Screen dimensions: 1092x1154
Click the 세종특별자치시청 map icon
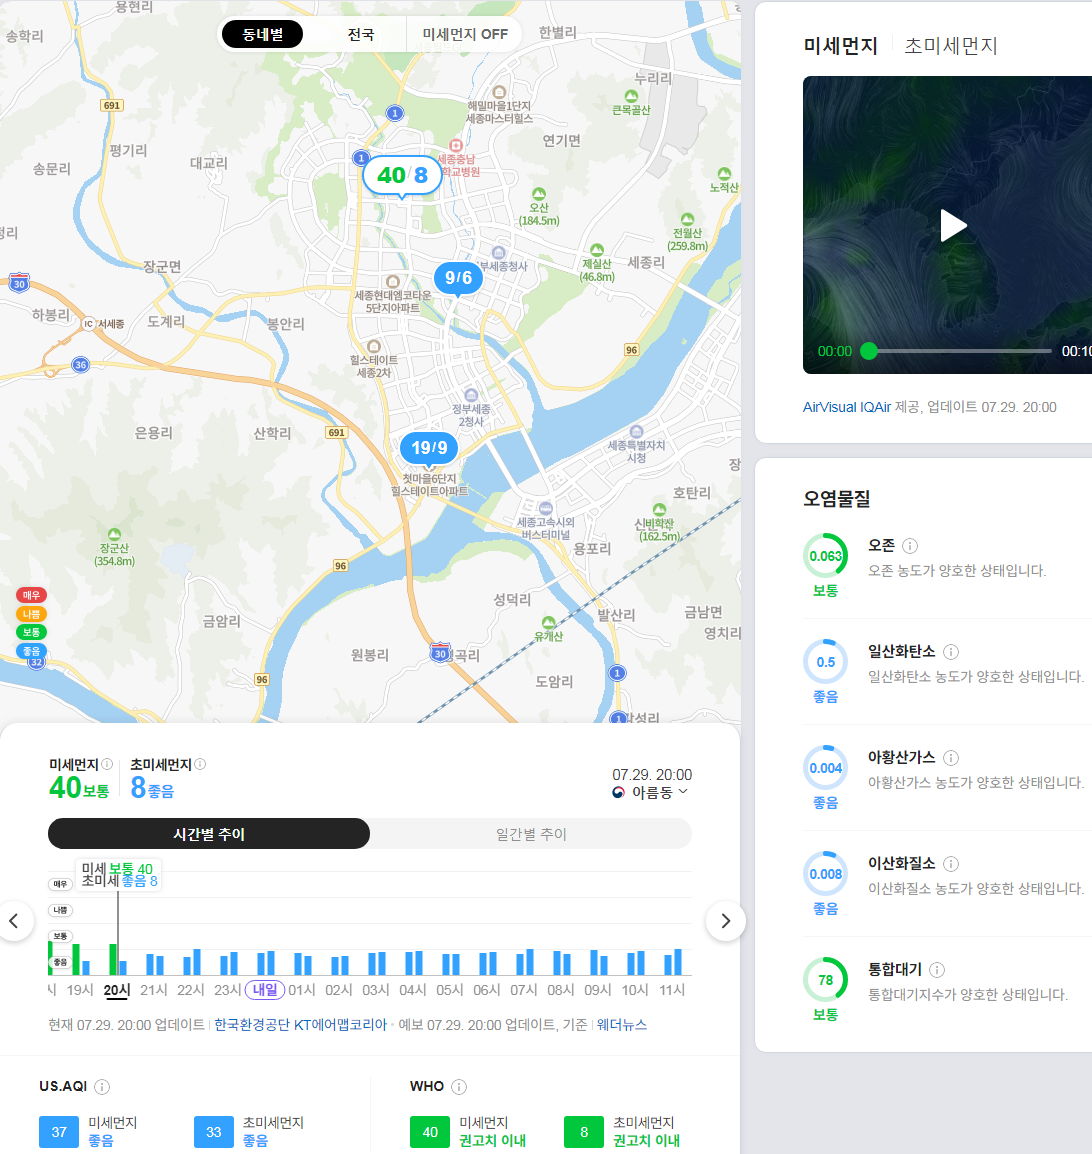pyautogui.click(x=637, y=431)
